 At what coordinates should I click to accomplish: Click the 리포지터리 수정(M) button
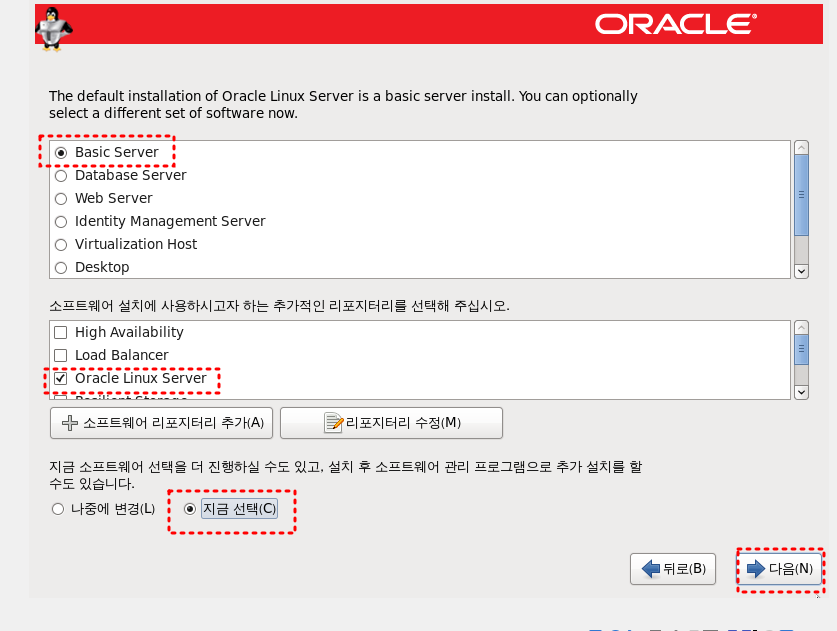[x=391, y=423]
